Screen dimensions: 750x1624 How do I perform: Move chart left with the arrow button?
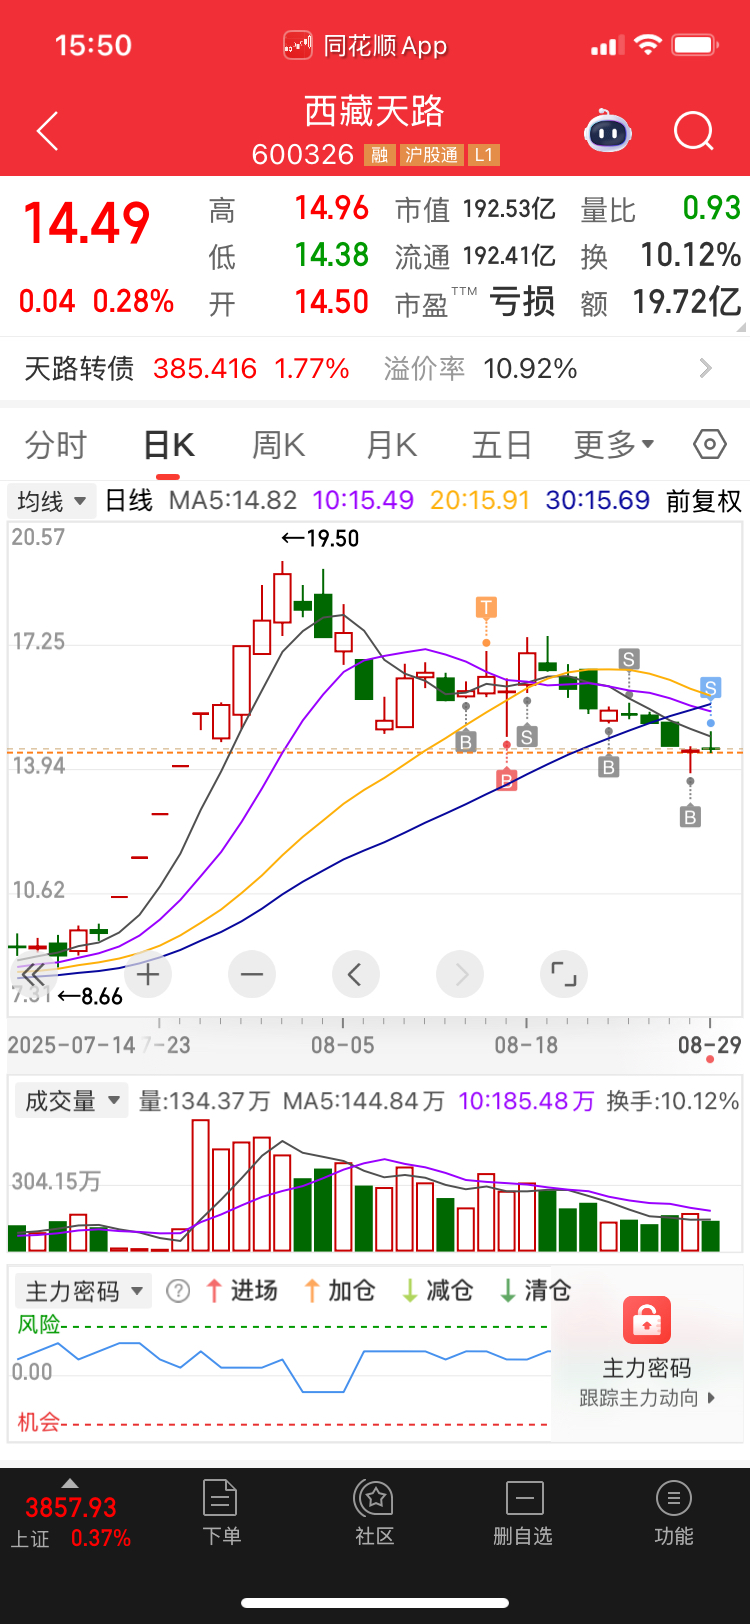coord(355,974)
